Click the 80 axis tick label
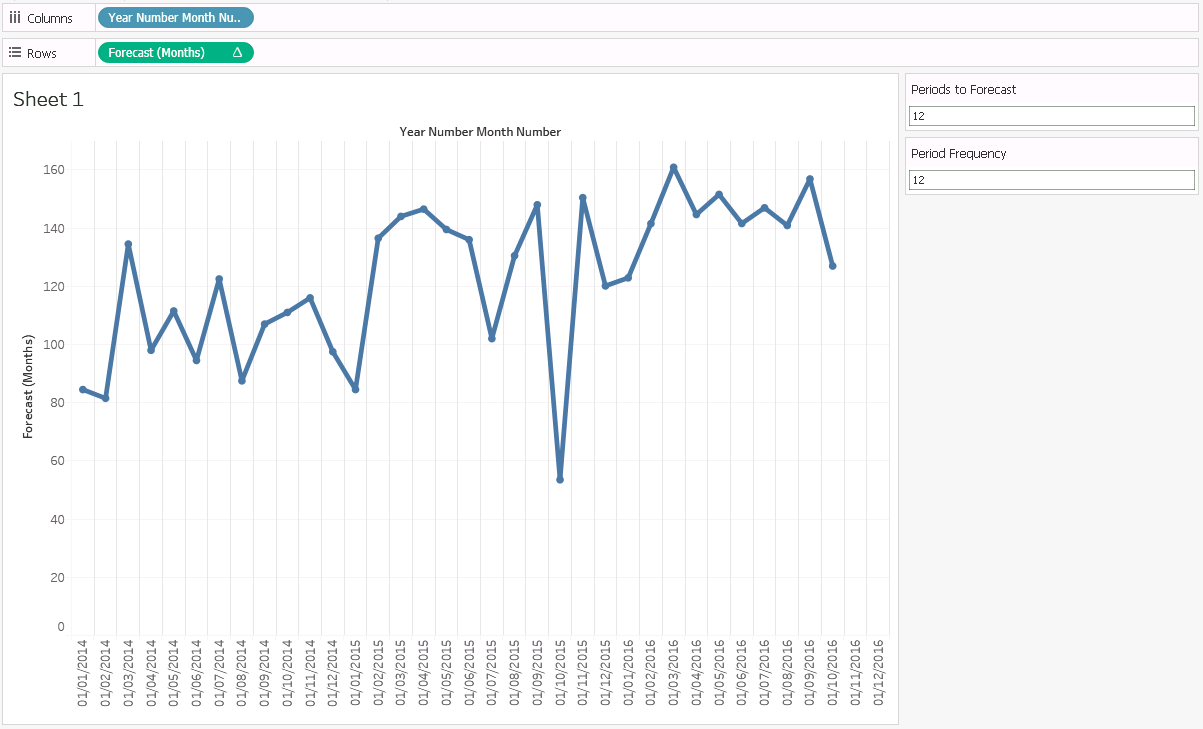 click(x=57, y=403)
